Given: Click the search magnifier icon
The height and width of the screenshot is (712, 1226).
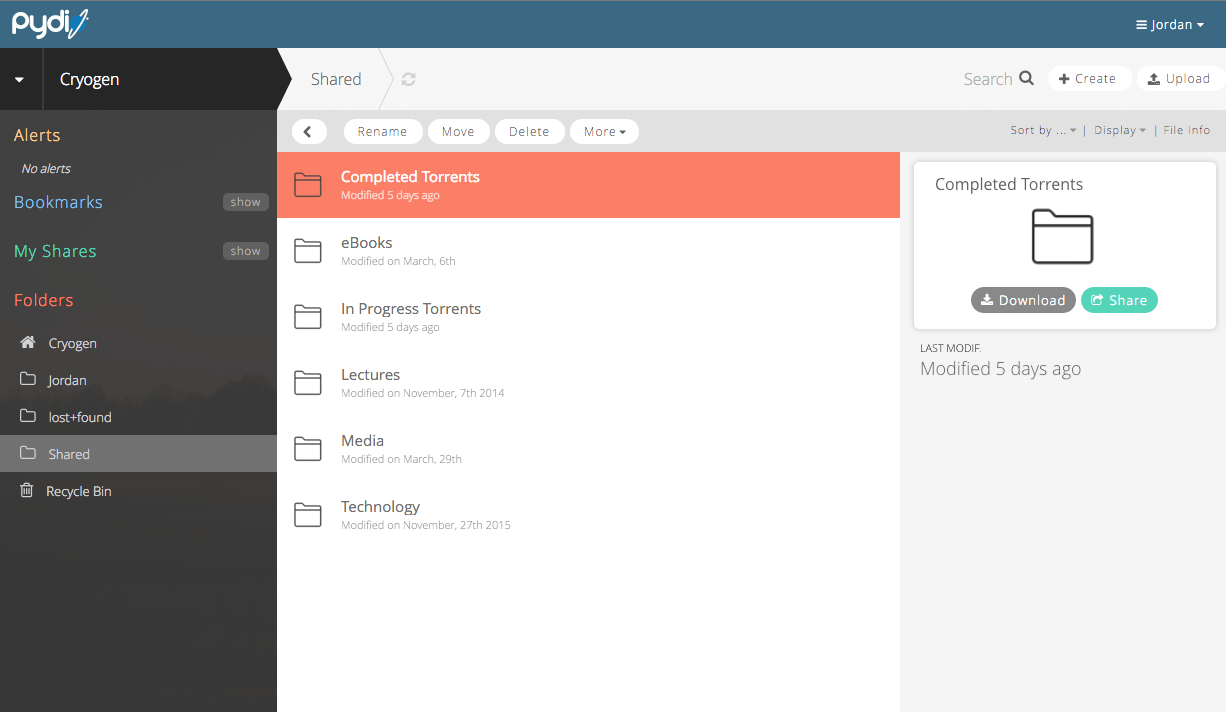Looking at the screenshot, I should 1026,78.
